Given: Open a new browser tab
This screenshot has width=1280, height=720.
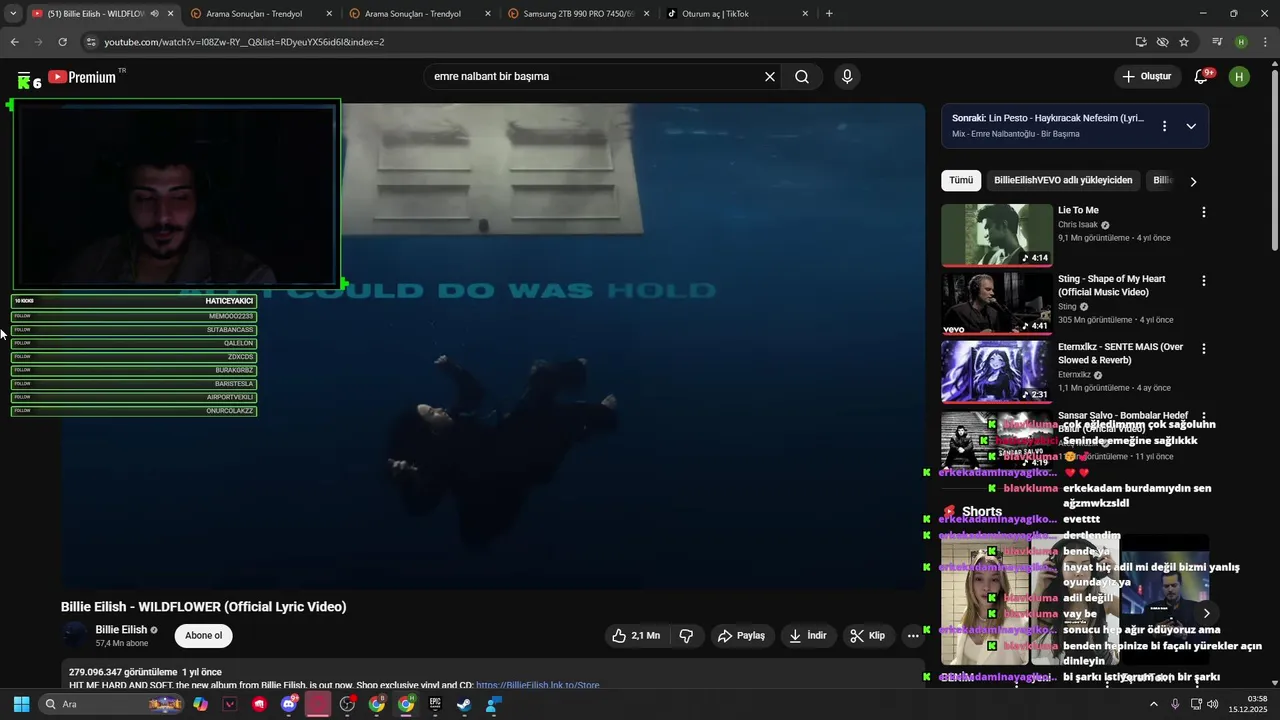Looking at the screenshot, I should pos(829,14).
